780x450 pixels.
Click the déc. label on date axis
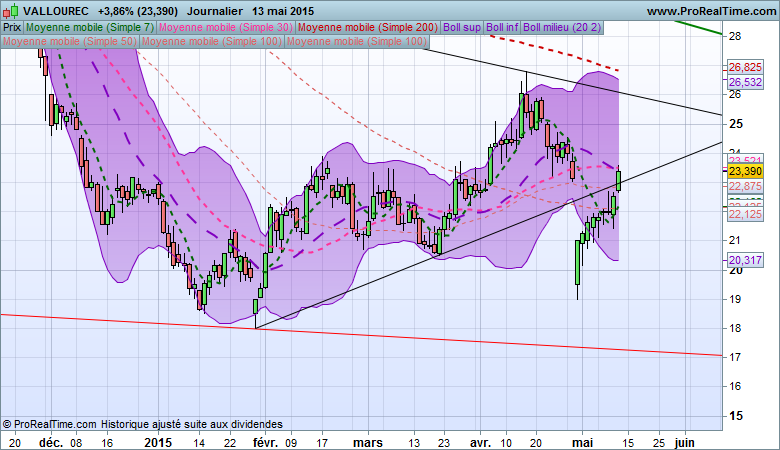51,443
